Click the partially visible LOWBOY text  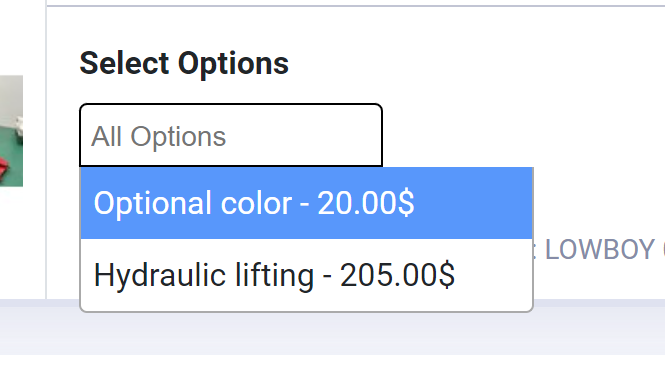tap(600, 249)
